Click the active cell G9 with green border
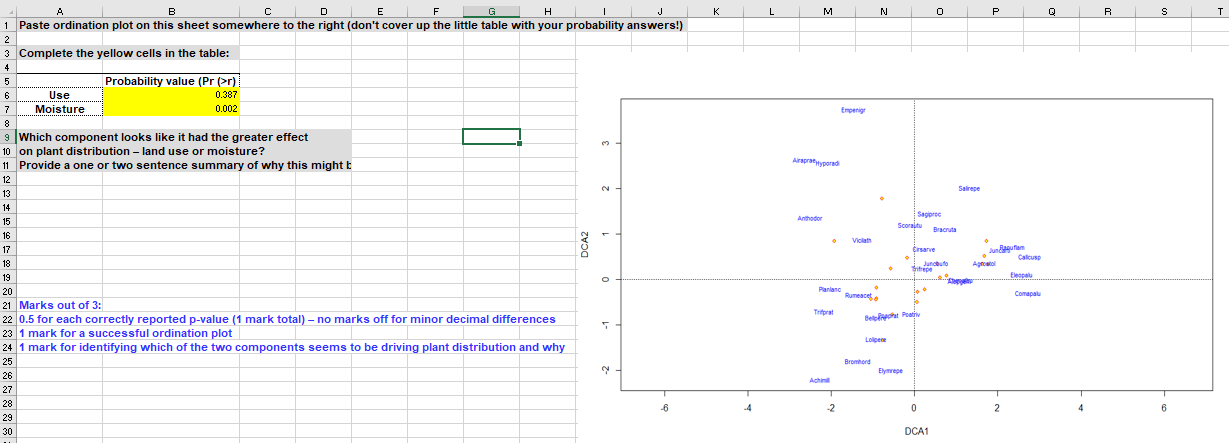1229x443 pixels. [491, 137]
